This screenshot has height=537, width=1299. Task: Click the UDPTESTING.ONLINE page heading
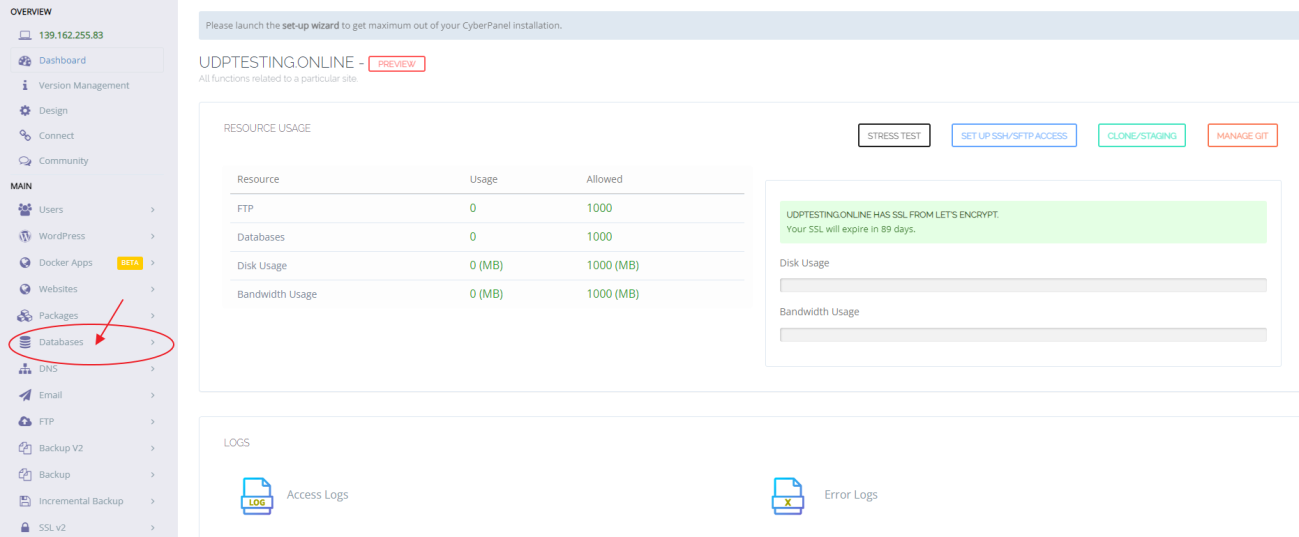(276, 63)
